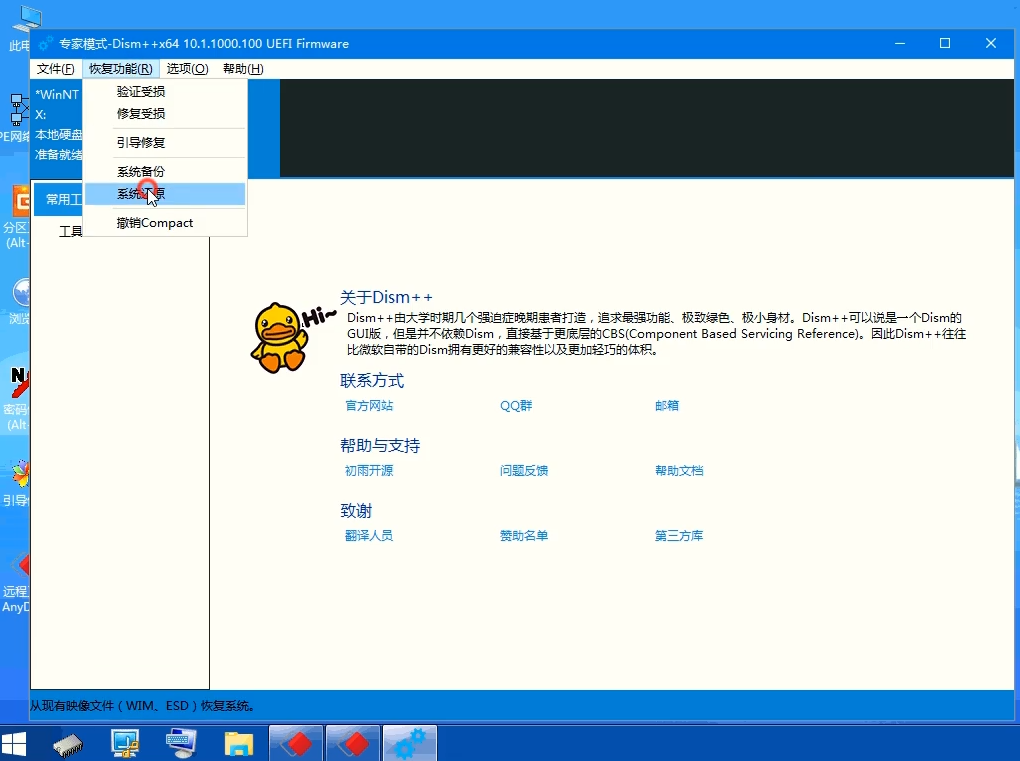1020x761 pixels.
Task: Click the Windows Start button
Action: click(14, 742)
